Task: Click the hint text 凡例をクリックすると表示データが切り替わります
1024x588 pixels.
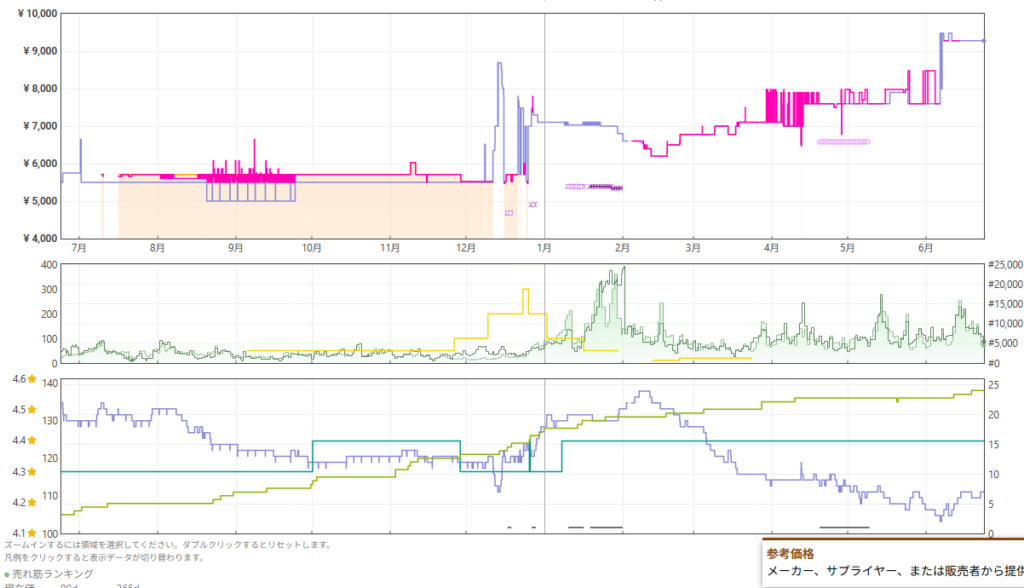Action: pyautogui.click(x=104, y=558)
